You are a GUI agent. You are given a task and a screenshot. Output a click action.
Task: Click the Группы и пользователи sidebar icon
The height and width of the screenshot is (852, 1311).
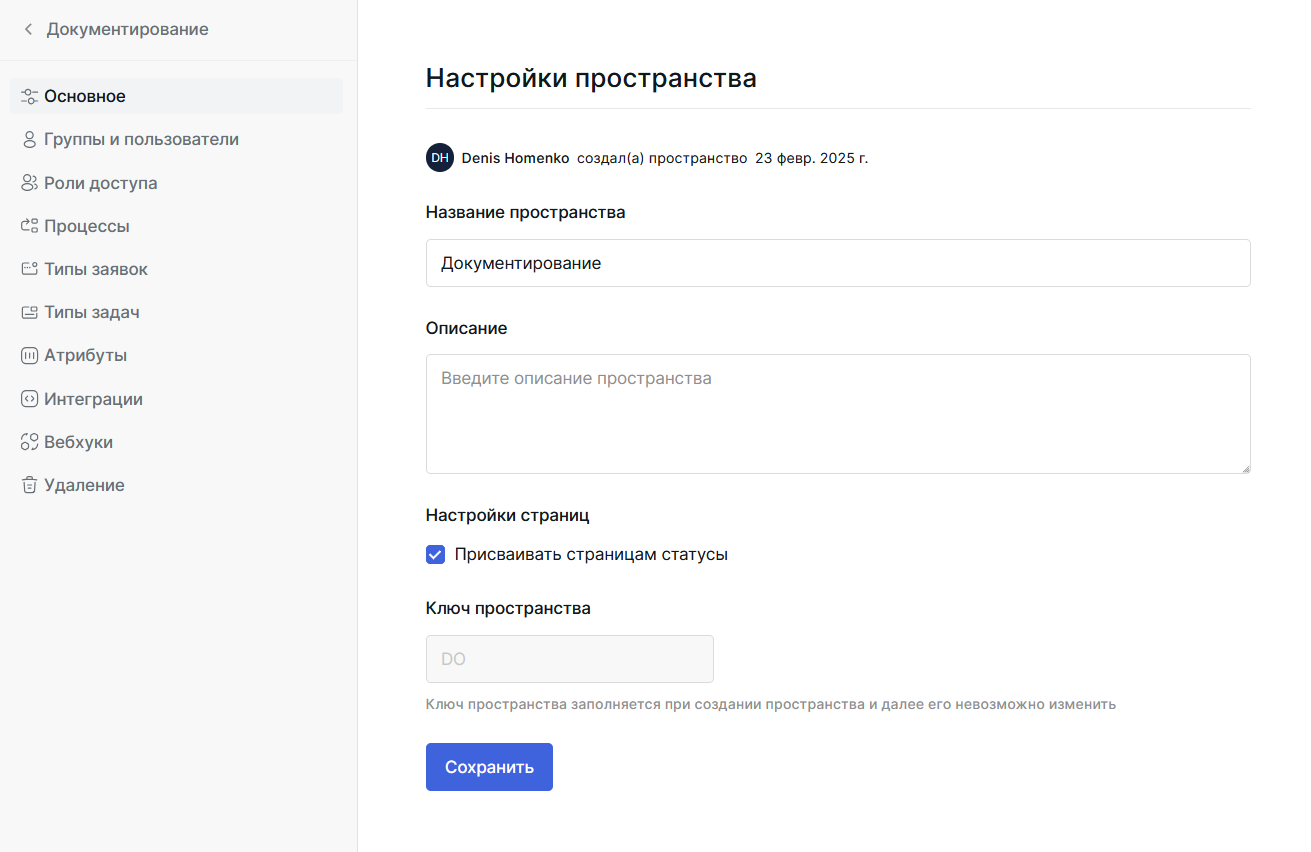click(x=27, y=139)
